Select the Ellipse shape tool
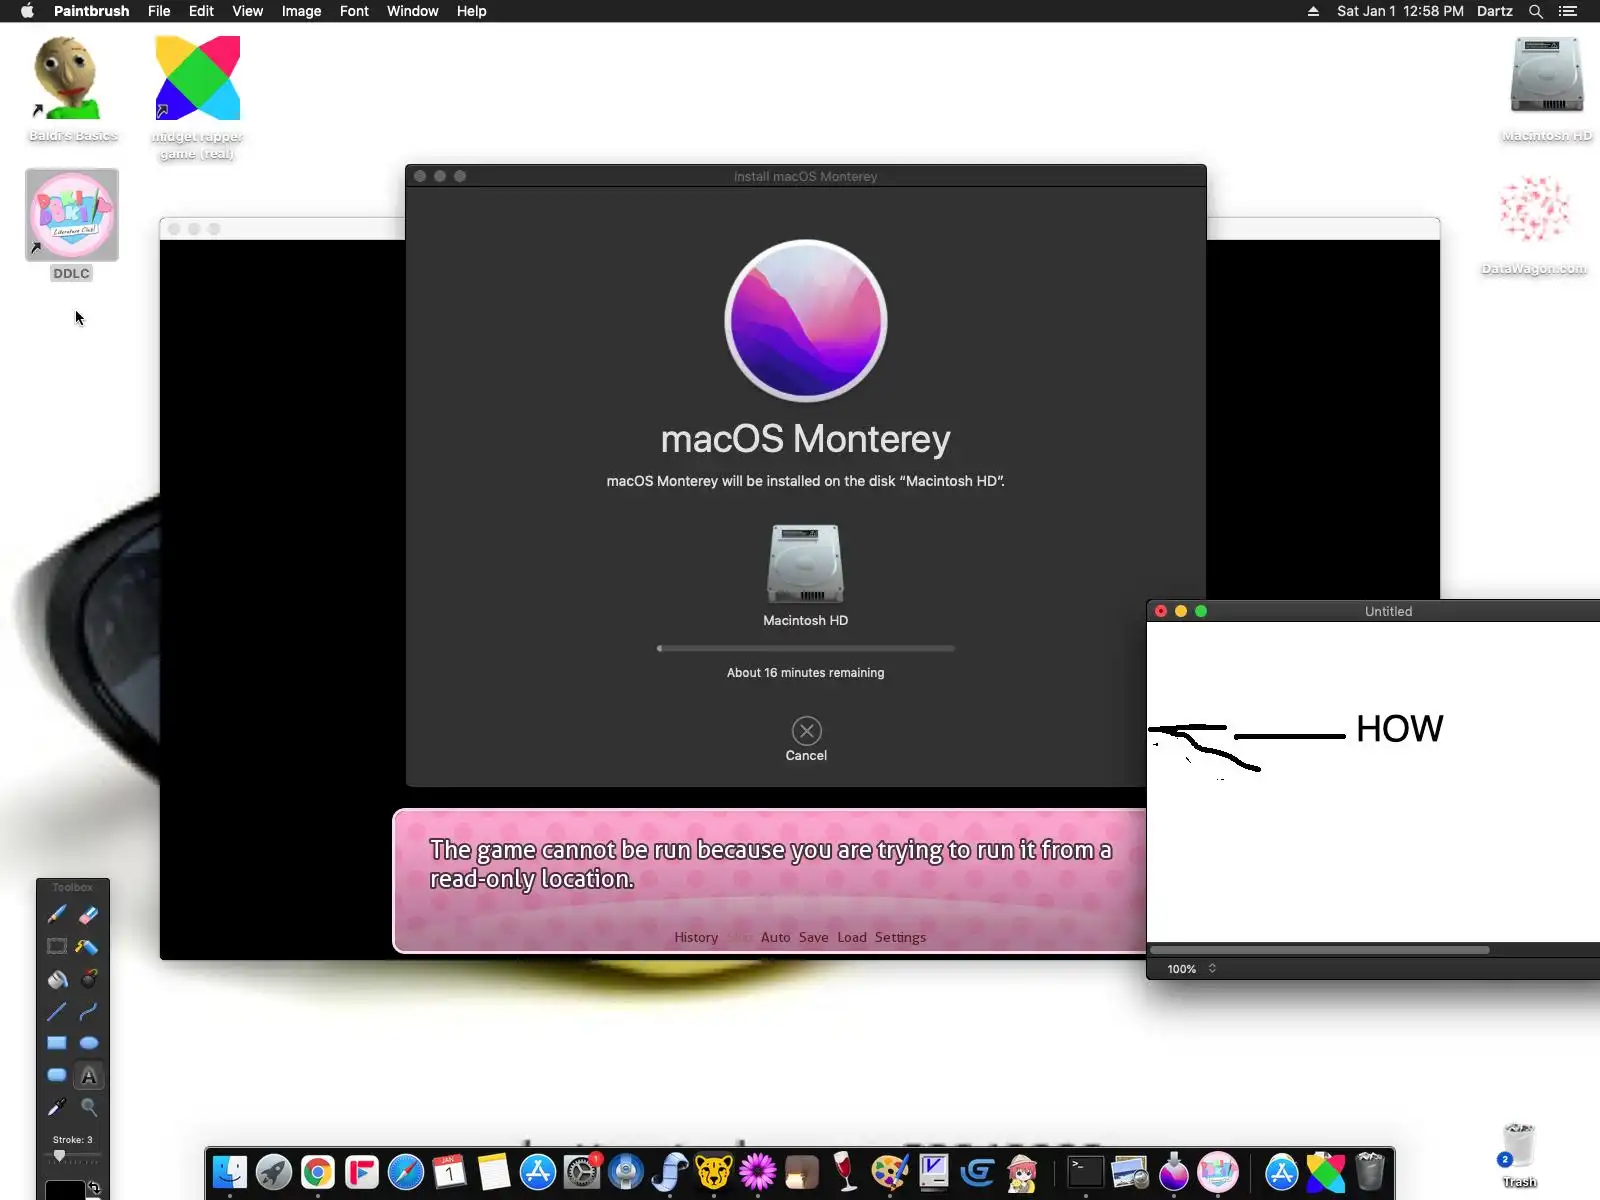Screen dimensions: 1600x1200 tap(89, 1043)
